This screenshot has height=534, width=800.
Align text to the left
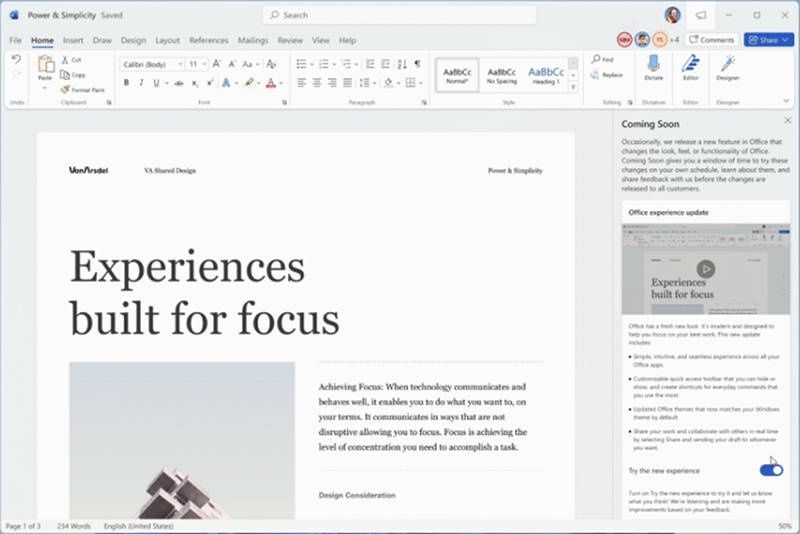[302, 83]
